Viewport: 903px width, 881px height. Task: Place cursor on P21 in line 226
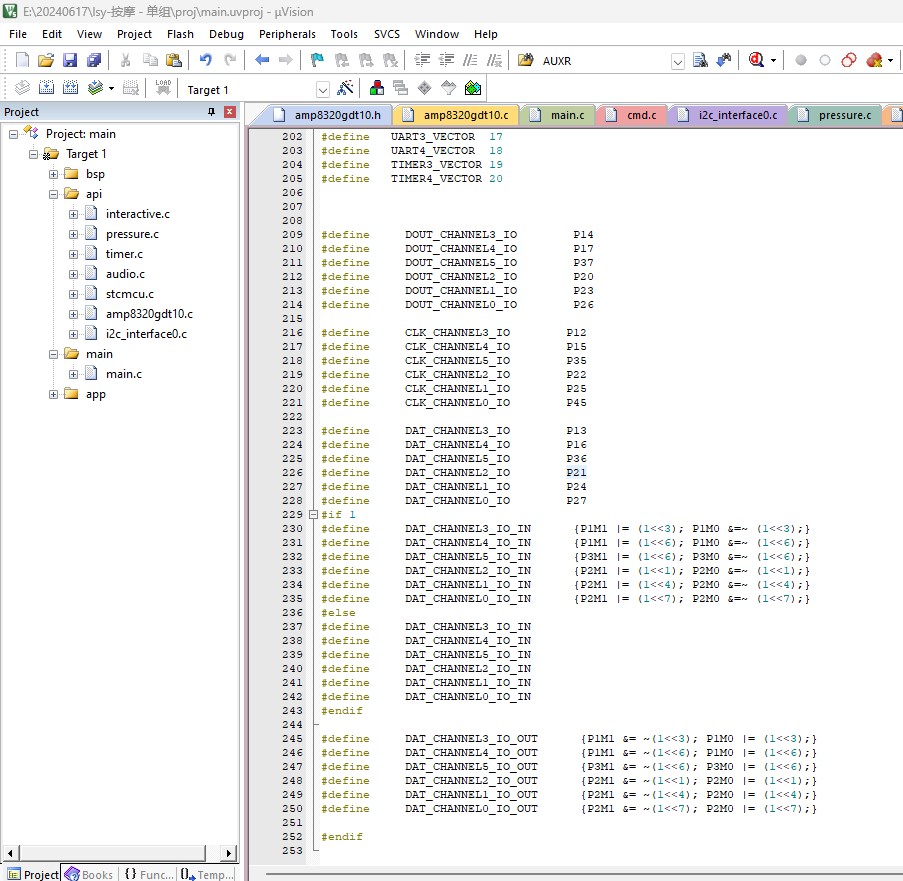point(576,473)
